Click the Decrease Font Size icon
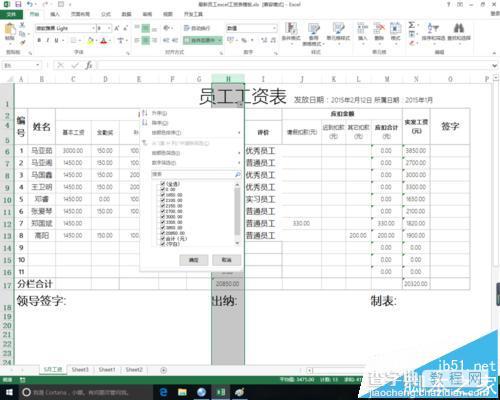Screen dimensions: 500x400 click(x=125, y=28)
